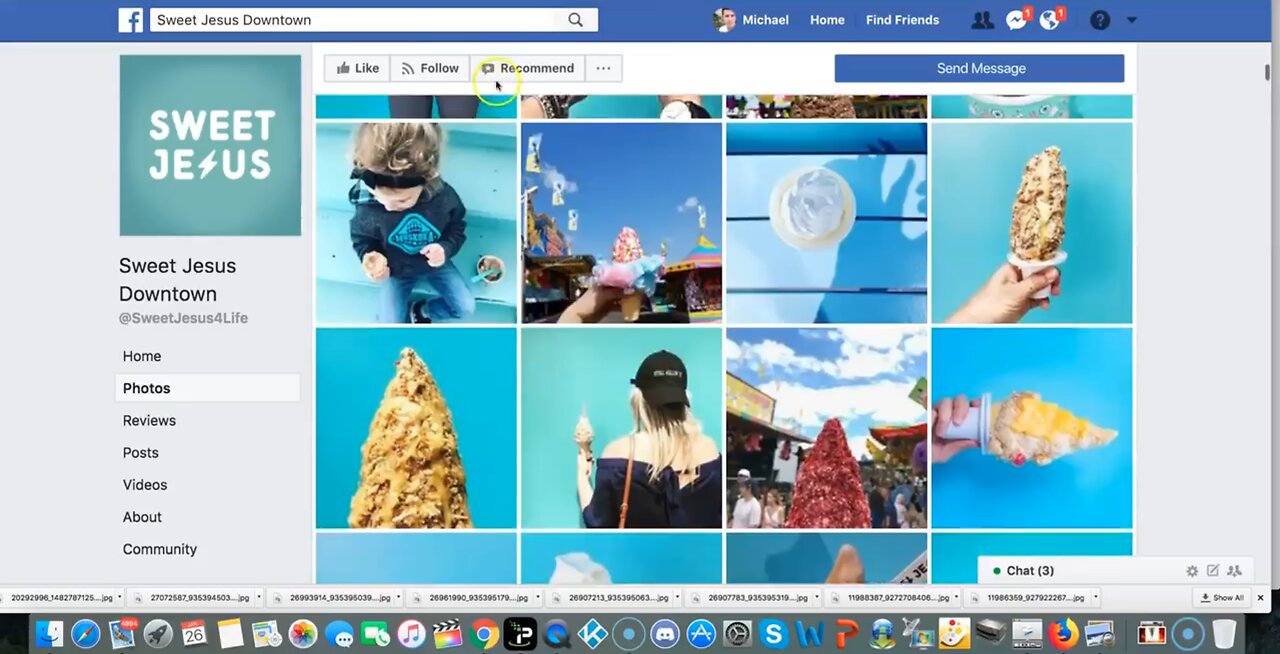Expand options arrow for download 26993914_935395039
Screen dimensions: 1280x654
tap(399, 598)
